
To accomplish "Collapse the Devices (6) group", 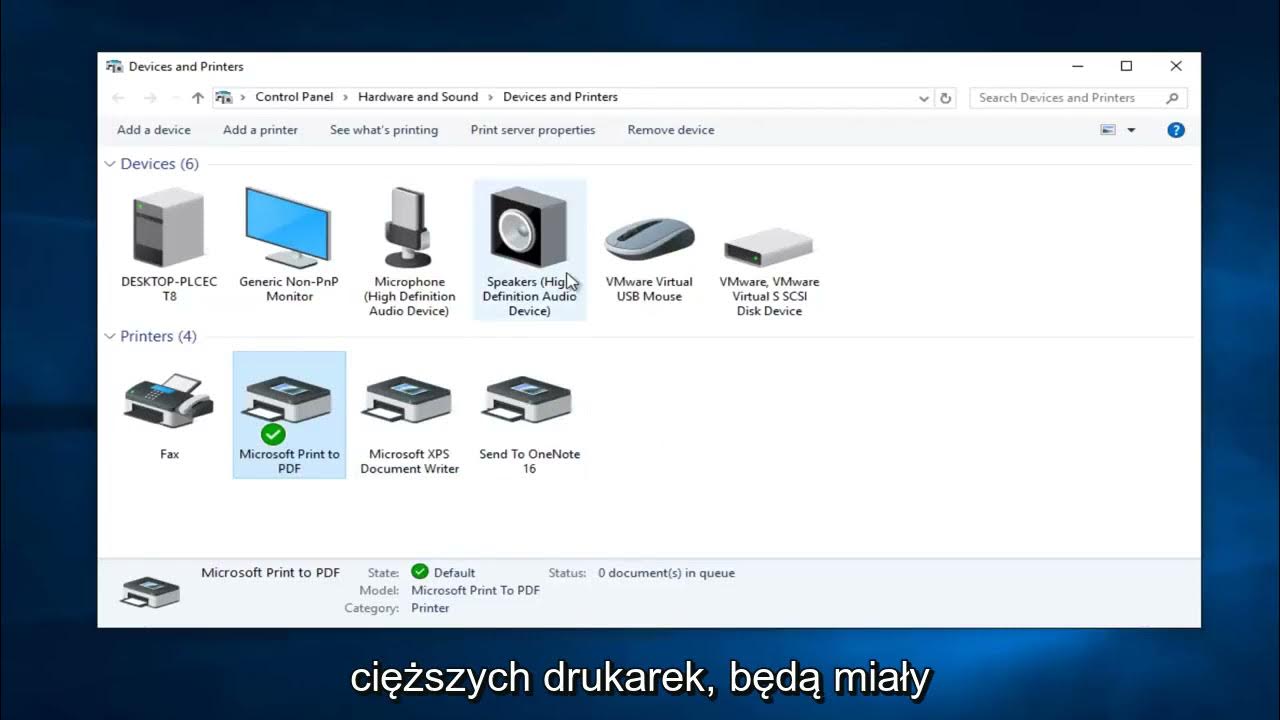I will pyautogui.click(x=110, y=164).
